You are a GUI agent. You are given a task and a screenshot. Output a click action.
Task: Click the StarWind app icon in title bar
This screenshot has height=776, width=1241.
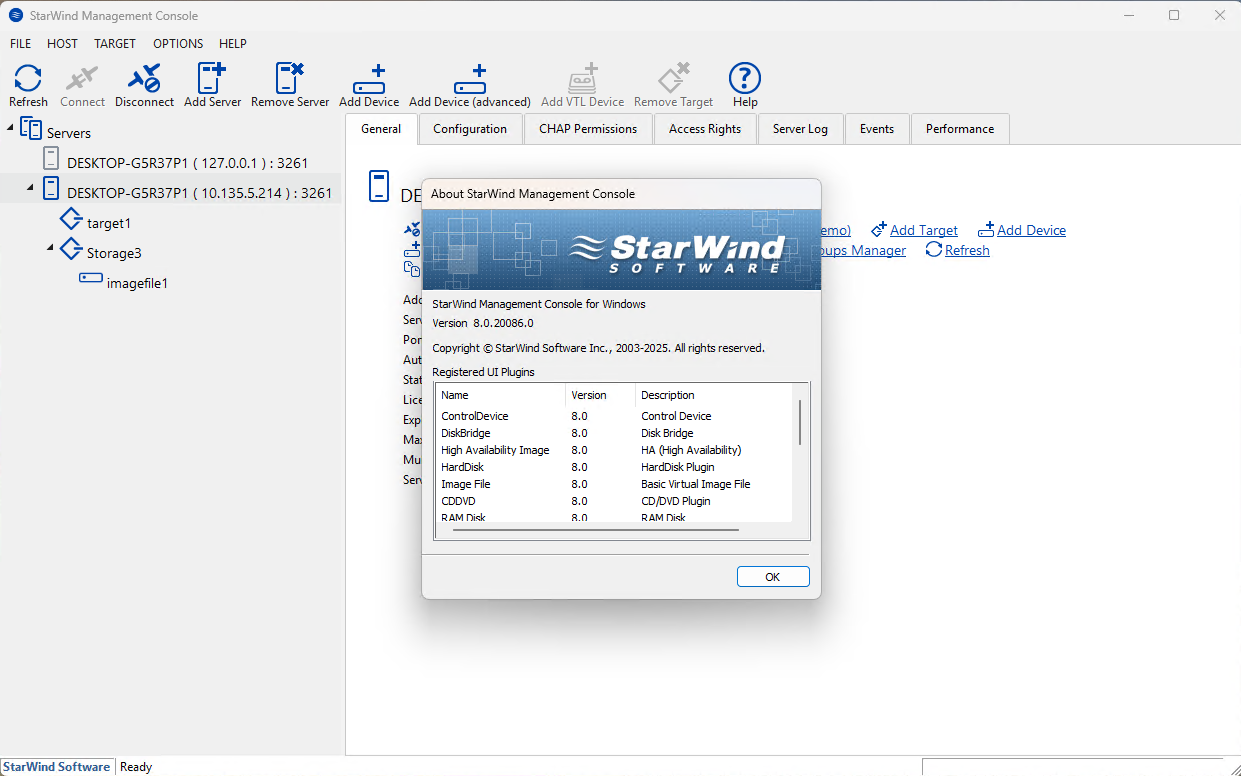[x=16, y=15]
